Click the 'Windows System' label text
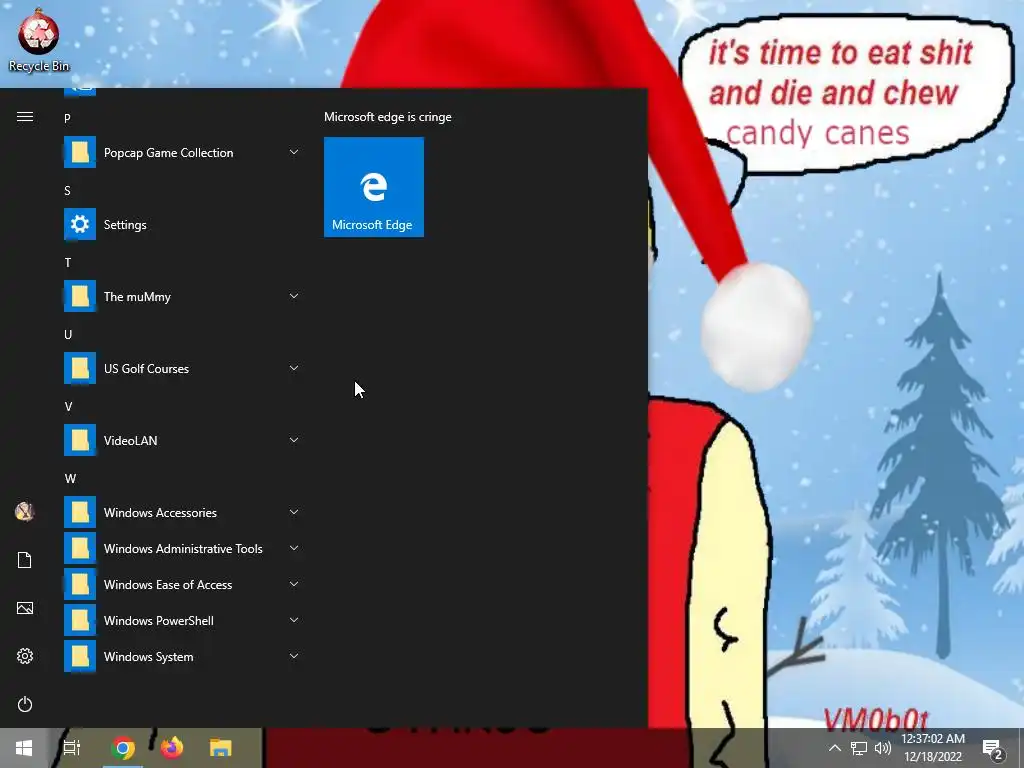 click(x=148, y=657)
